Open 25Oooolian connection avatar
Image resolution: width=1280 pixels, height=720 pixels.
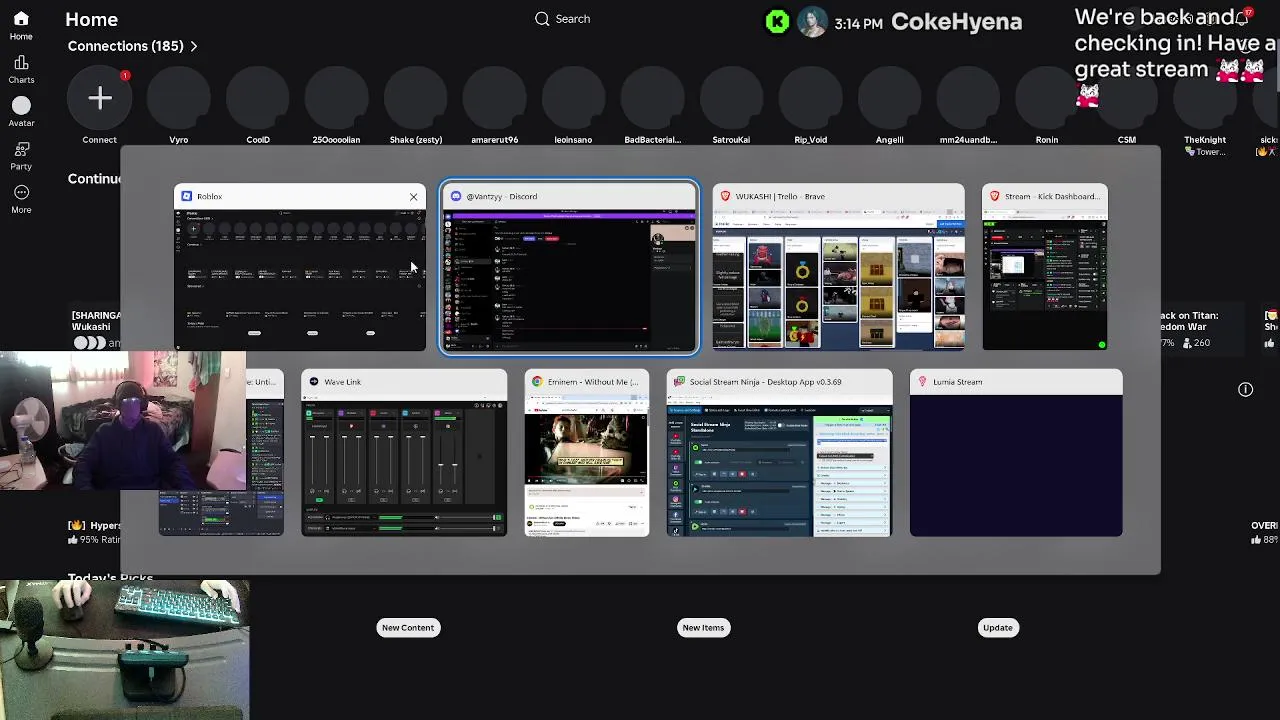pos(336,98)
